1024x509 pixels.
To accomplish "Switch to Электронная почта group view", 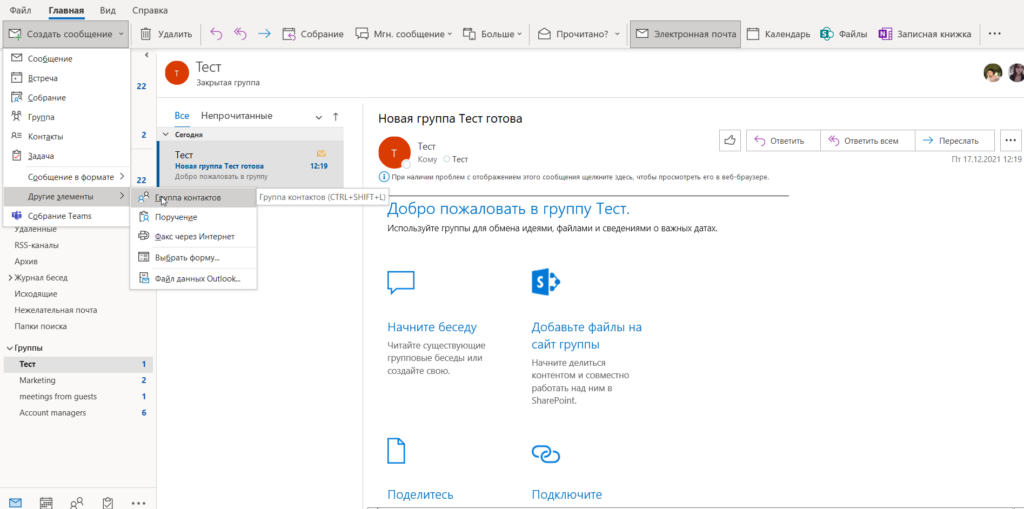I will click(x=686, y=34).
